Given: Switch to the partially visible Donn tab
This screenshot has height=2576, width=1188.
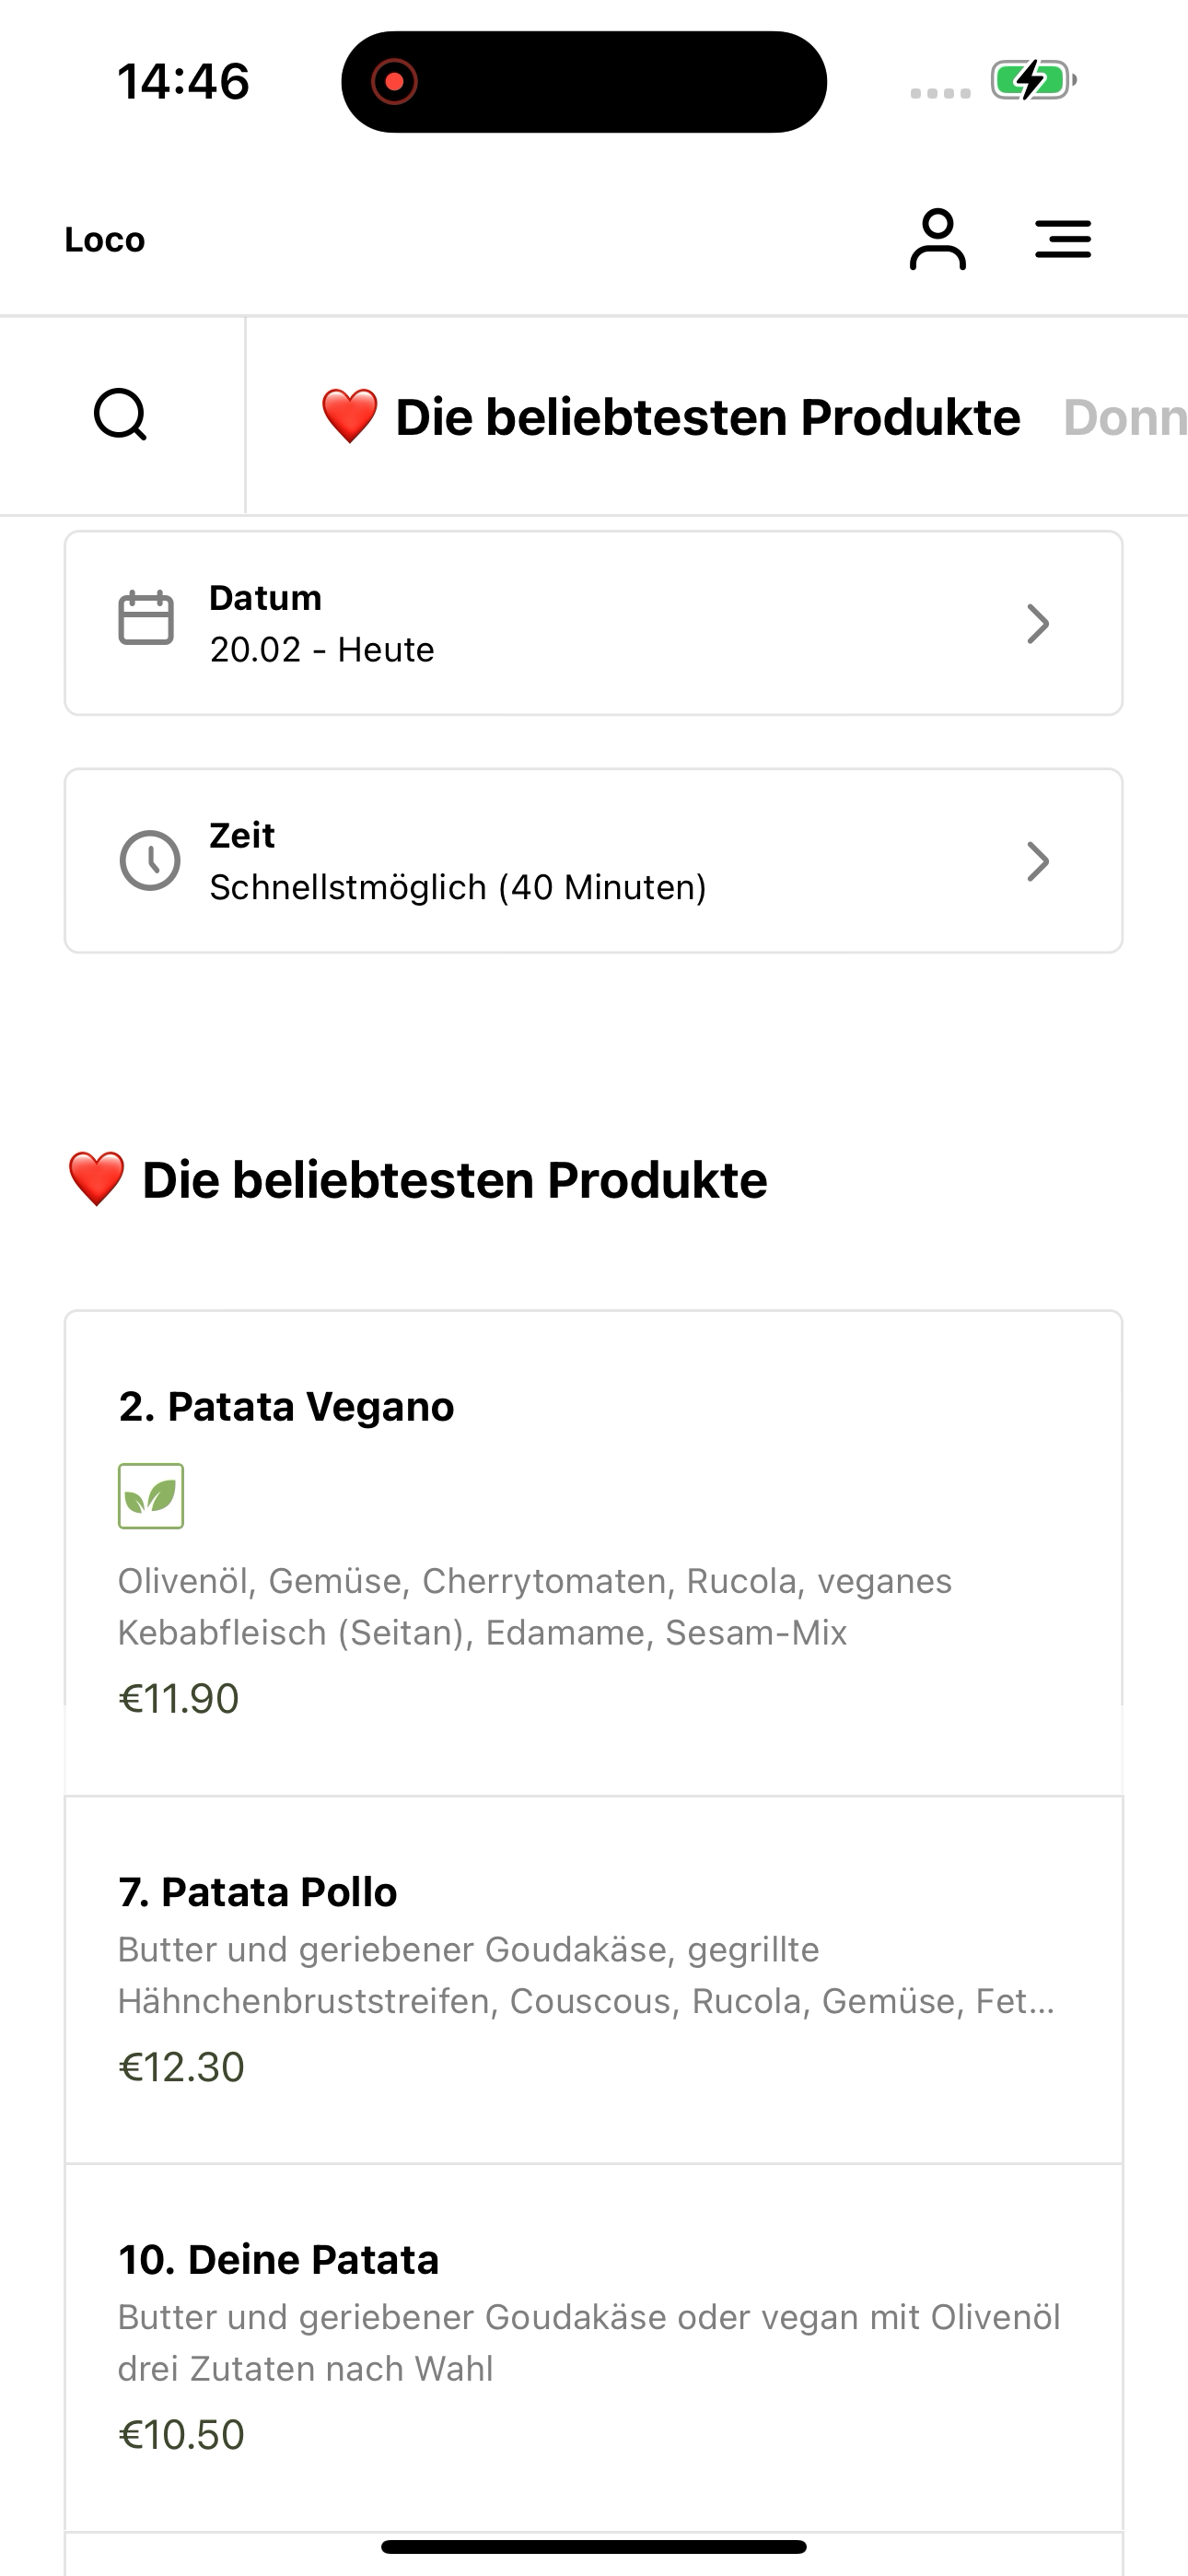Looking at the screenshot, I should (x=1125, y=417).
